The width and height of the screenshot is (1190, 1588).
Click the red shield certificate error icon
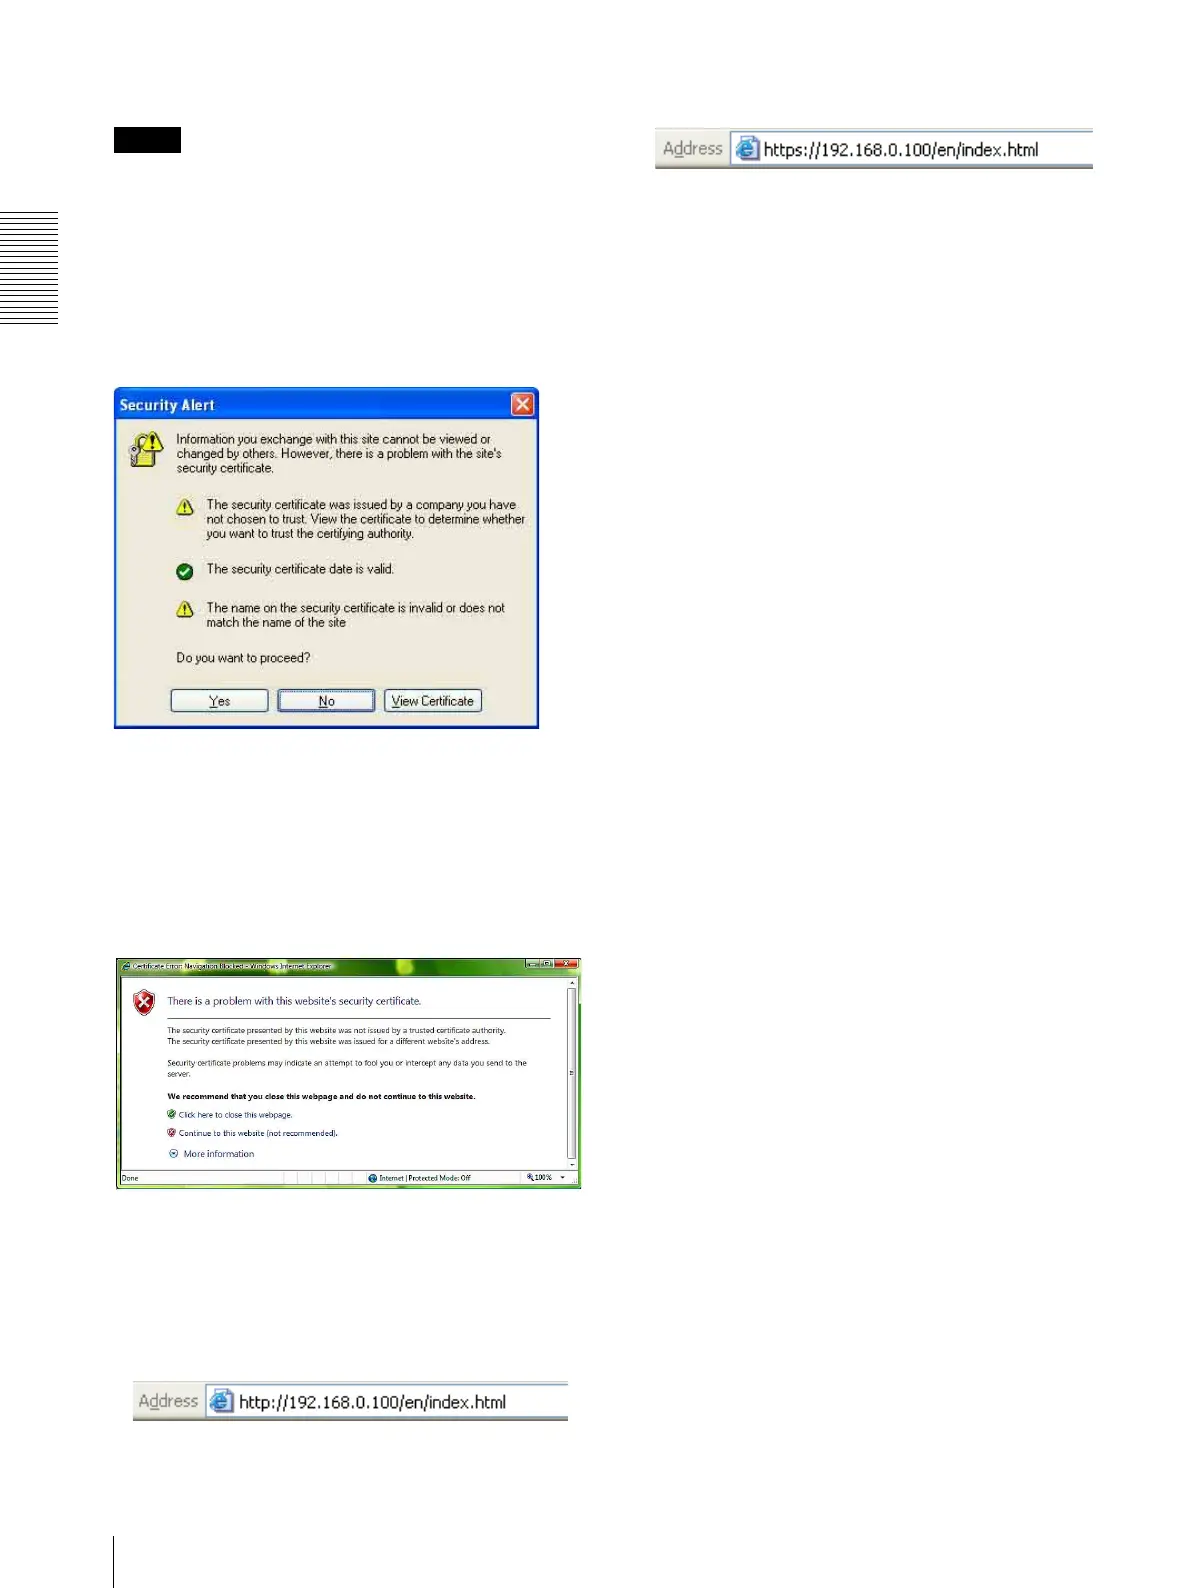coord(145,1002)
